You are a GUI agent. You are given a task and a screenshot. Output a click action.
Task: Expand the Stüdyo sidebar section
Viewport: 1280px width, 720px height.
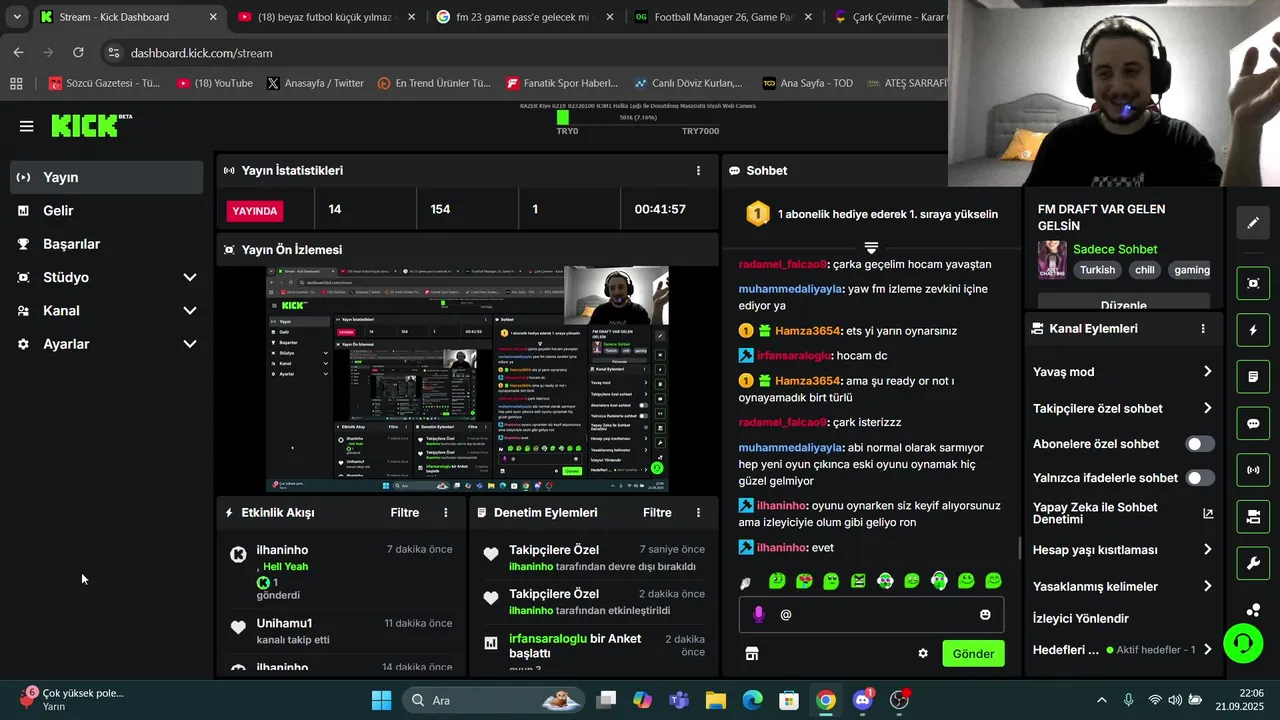coord(190,278)
